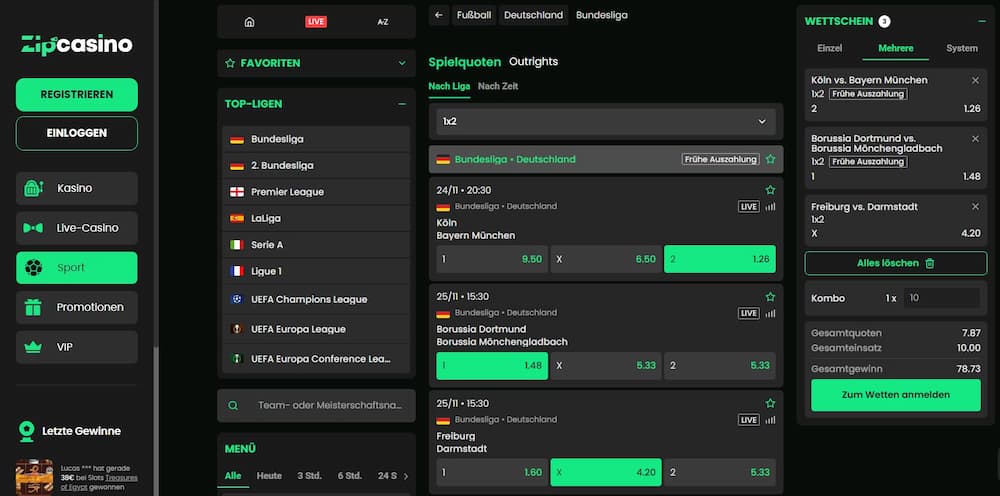The image size is (1000, 496).
Task: Open Deutschland breadcrumb
Action: [534, 15]
